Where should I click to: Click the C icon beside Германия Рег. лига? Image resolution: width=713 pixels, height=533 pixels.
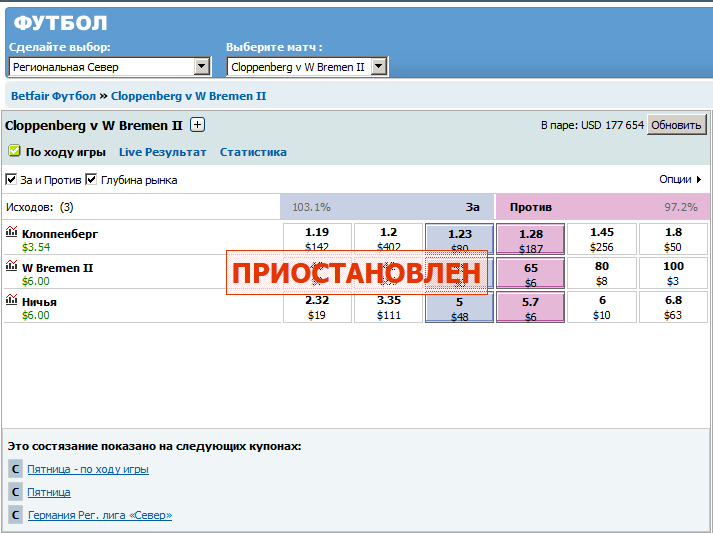(15, 515)
